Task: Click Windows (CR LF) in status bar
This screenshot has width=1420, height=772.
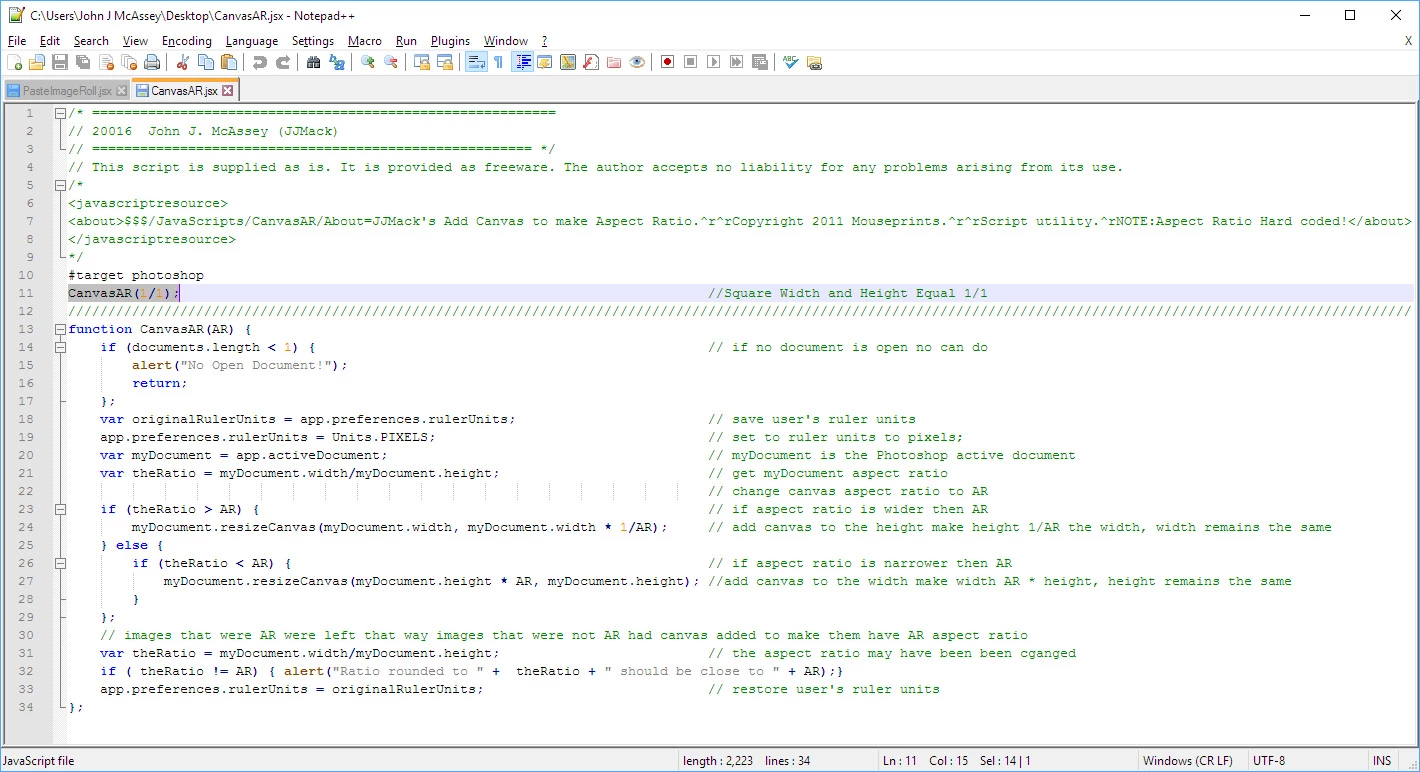Action: coord(1188,761)
